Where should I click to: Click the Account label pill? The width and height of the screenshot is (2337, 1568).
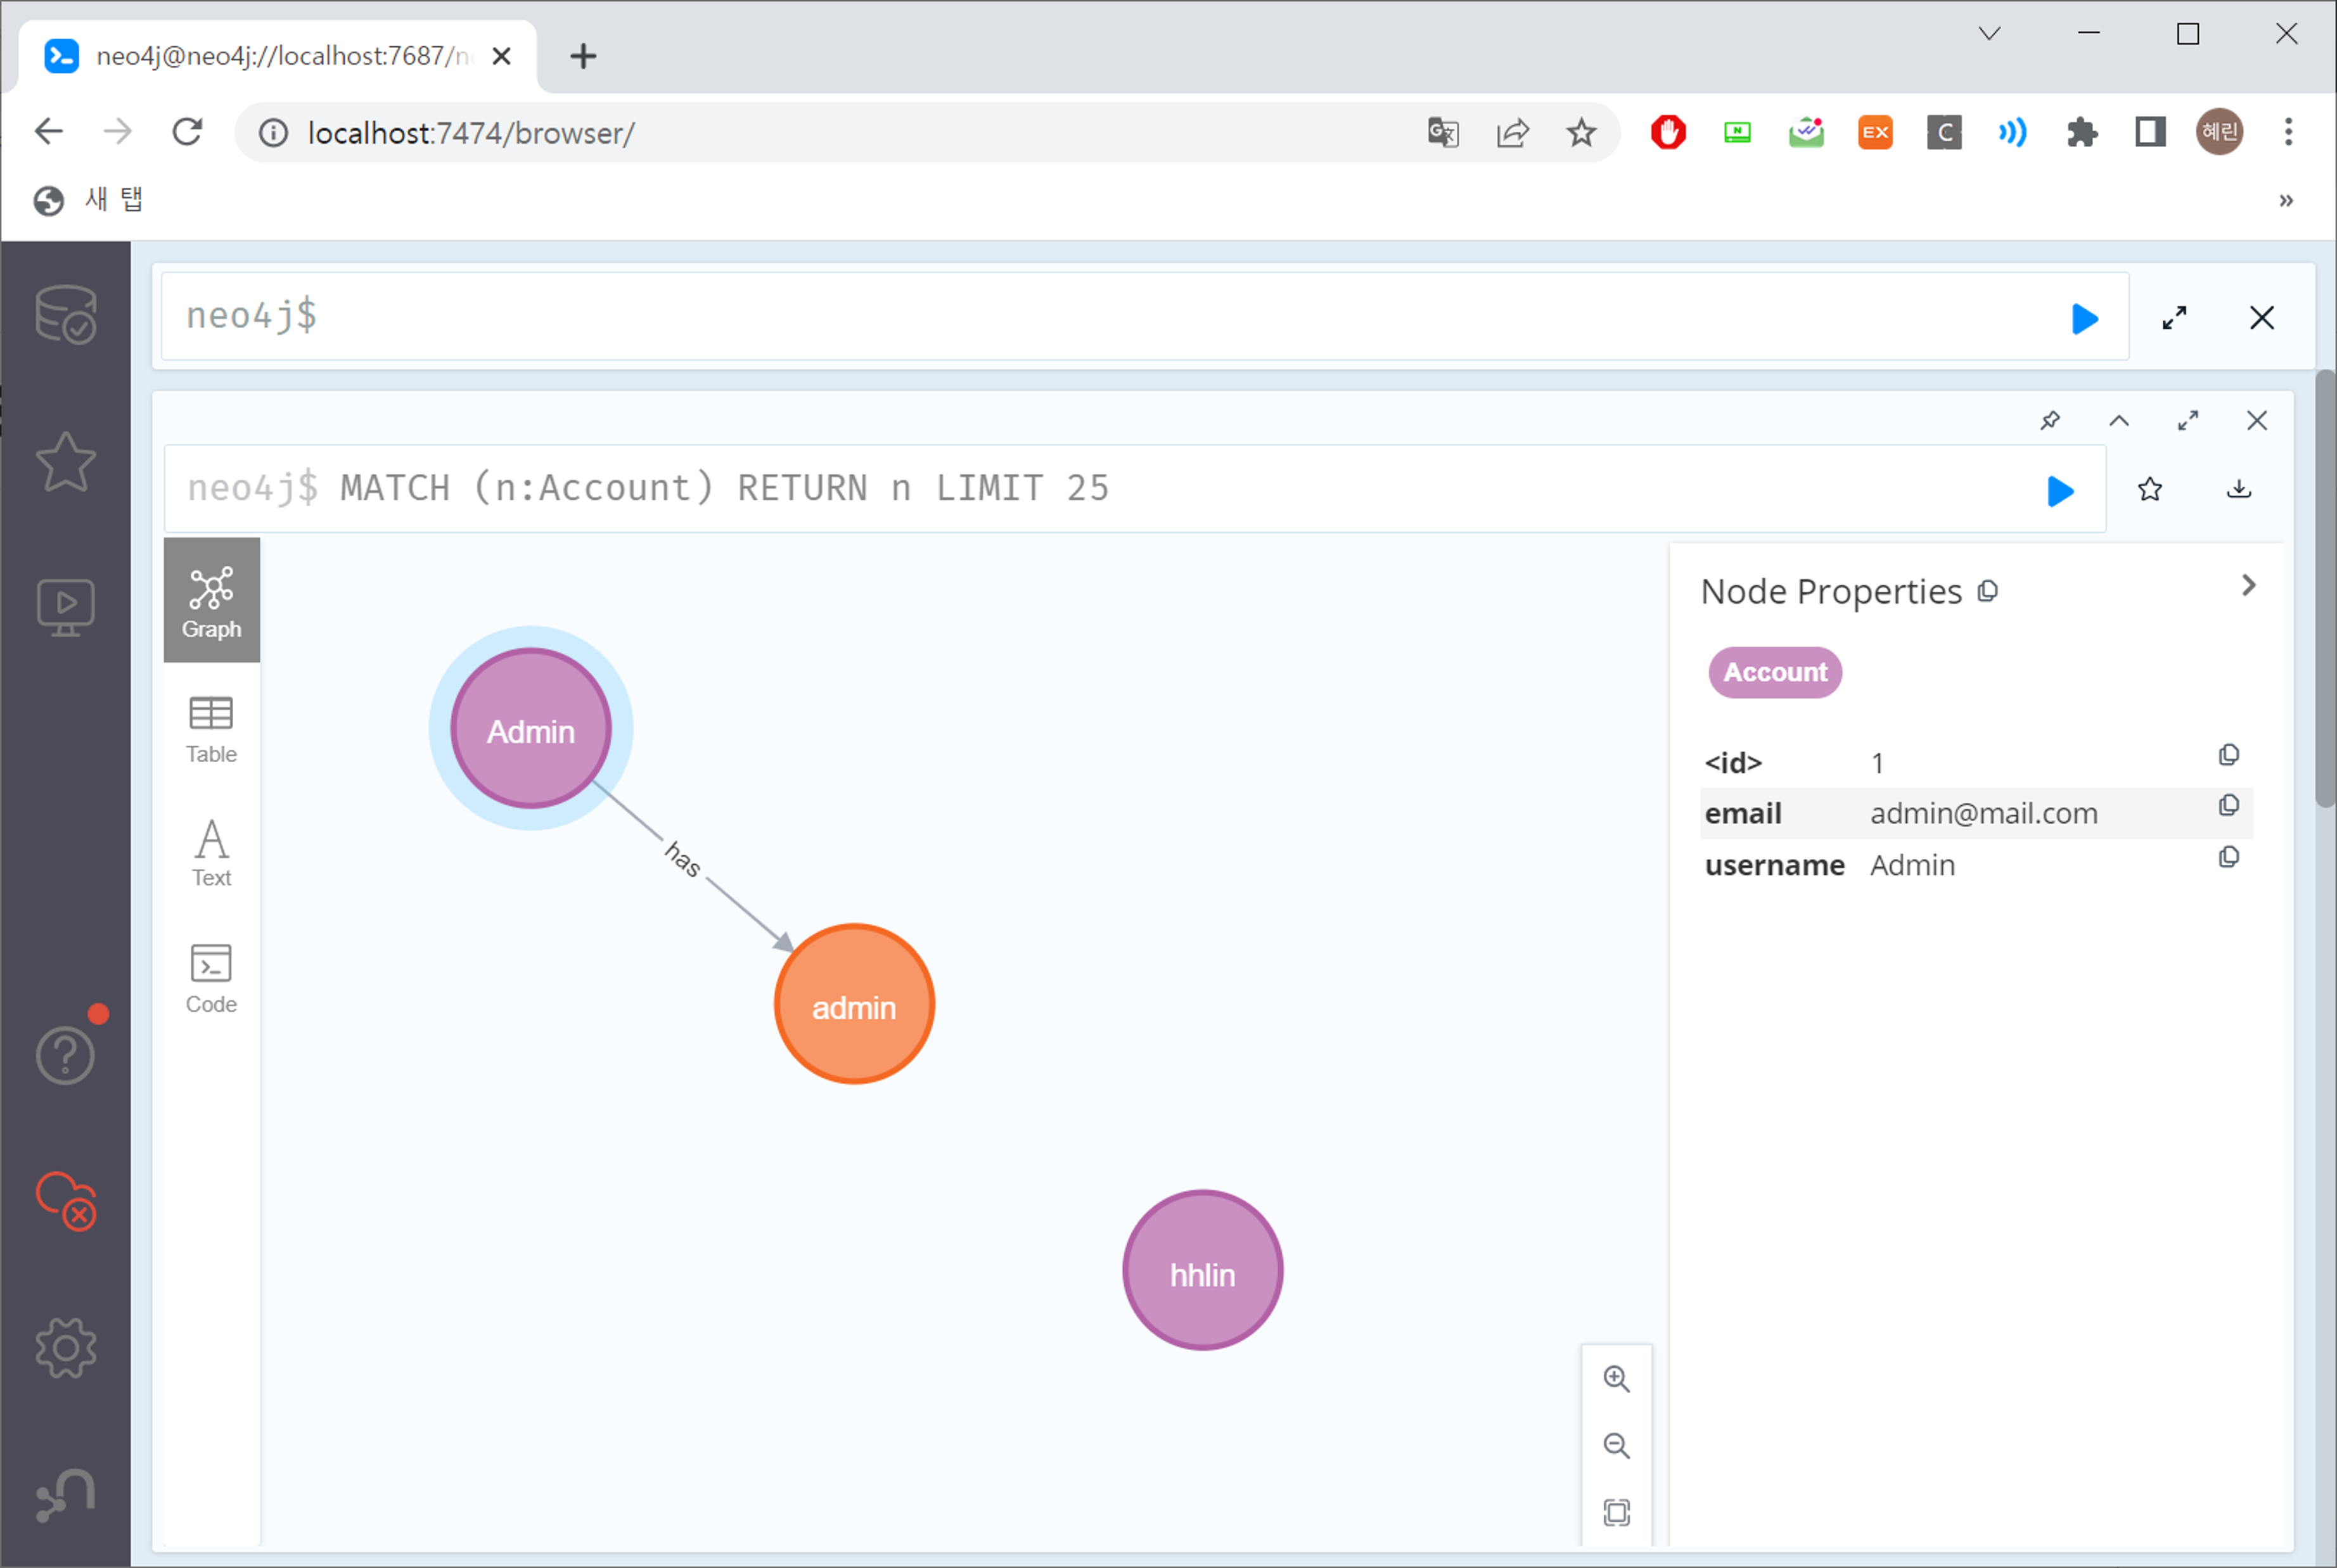(x=1775, y=672)
